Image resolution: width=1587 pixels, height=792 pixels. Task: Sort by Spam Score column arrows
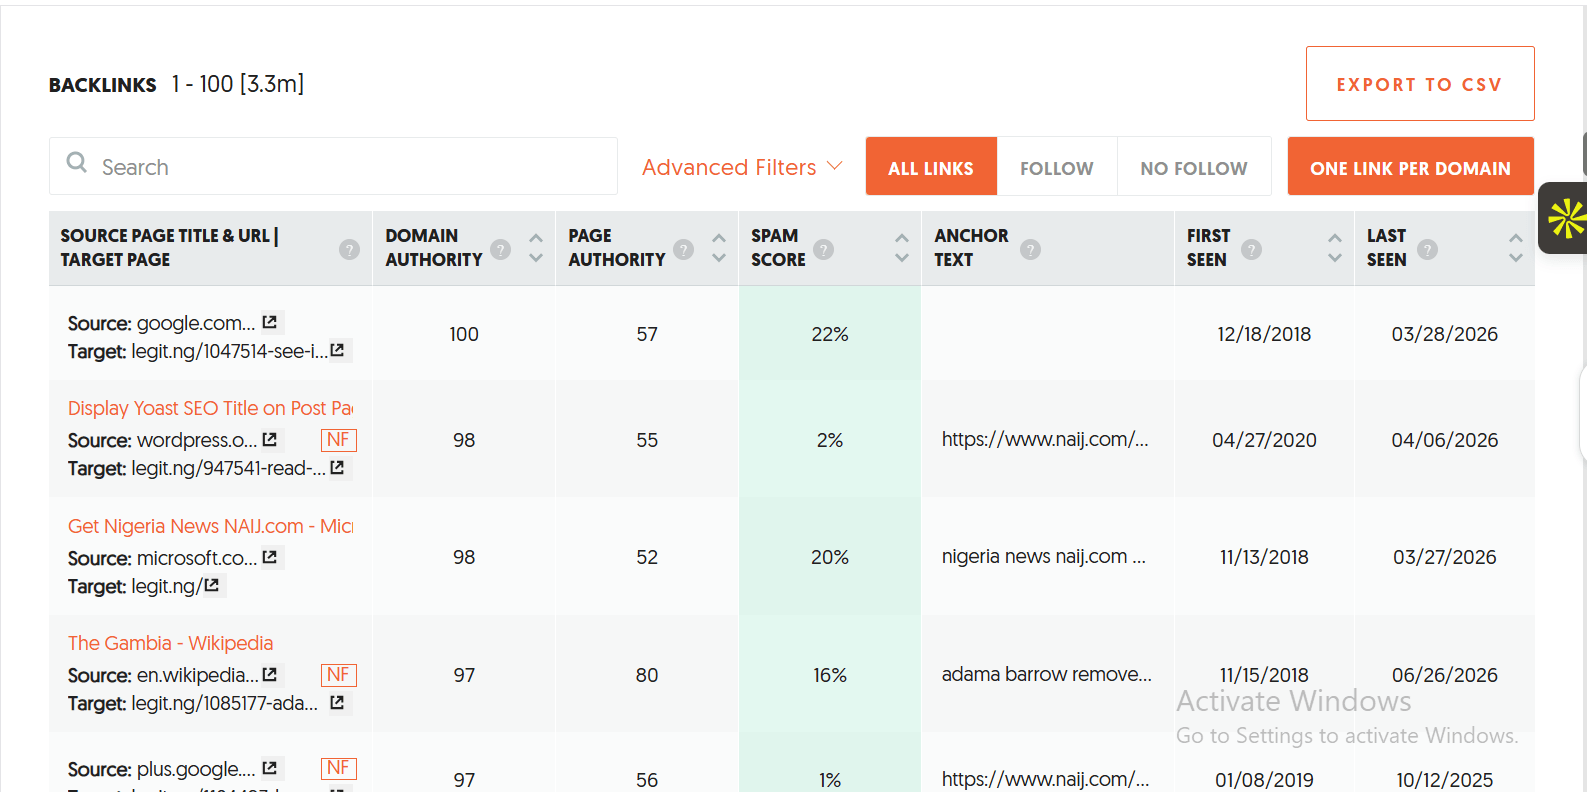(x=902, y=248)
